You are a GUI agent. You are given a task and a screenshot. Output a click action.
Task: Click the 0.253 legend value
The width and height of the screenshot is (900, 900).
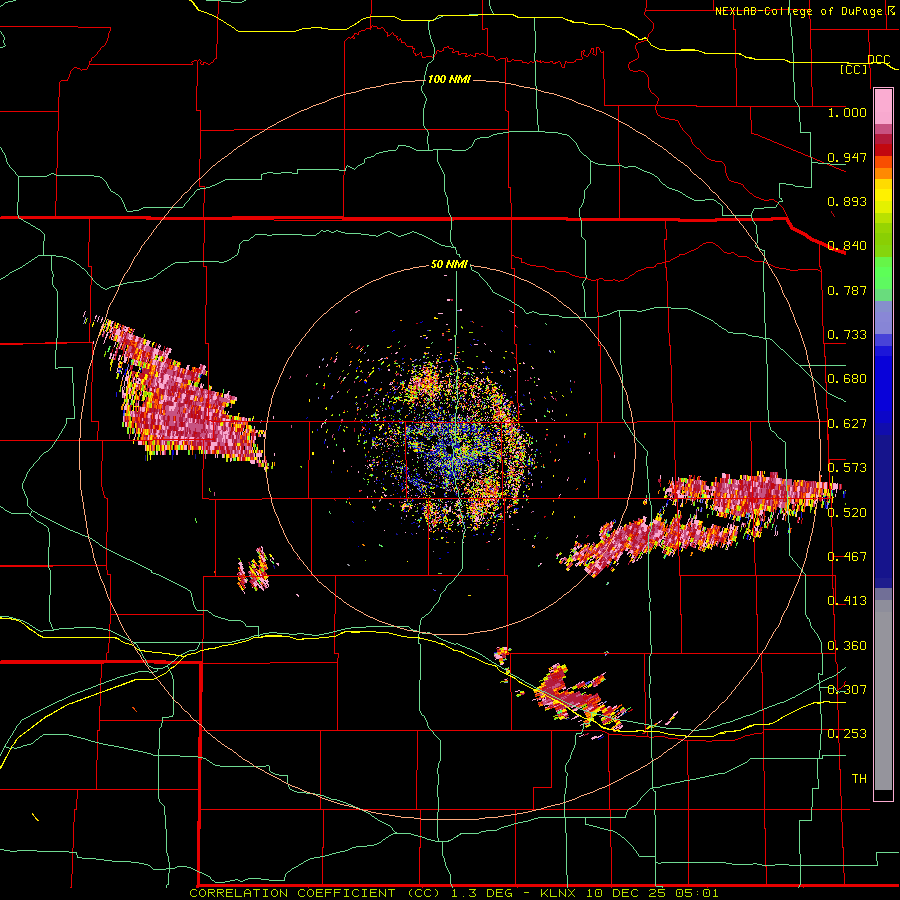pyautogui.click(x=847, y=734)
